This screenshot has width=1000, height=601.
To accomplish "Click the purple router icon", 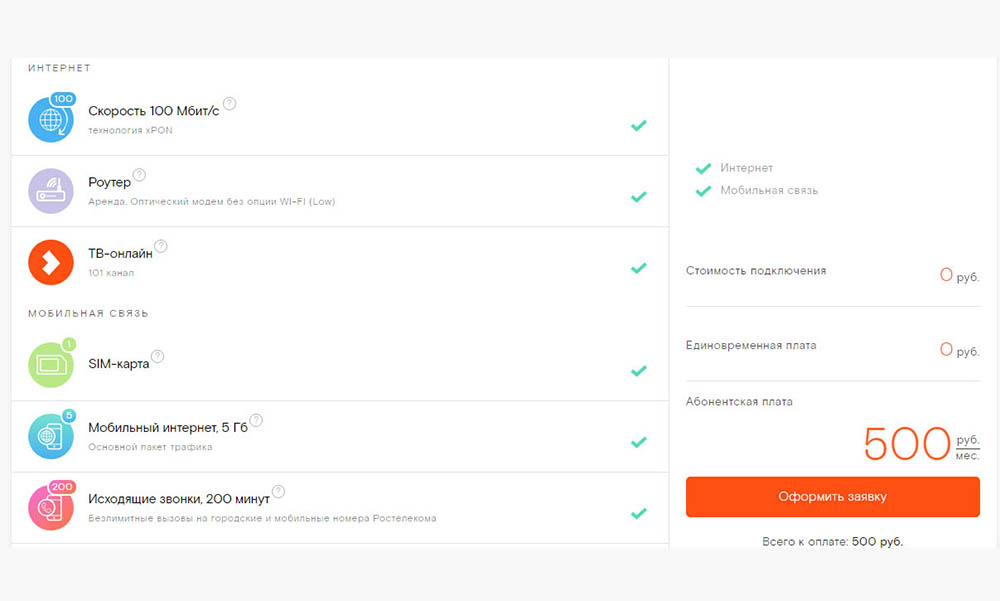I will point(50,191).
